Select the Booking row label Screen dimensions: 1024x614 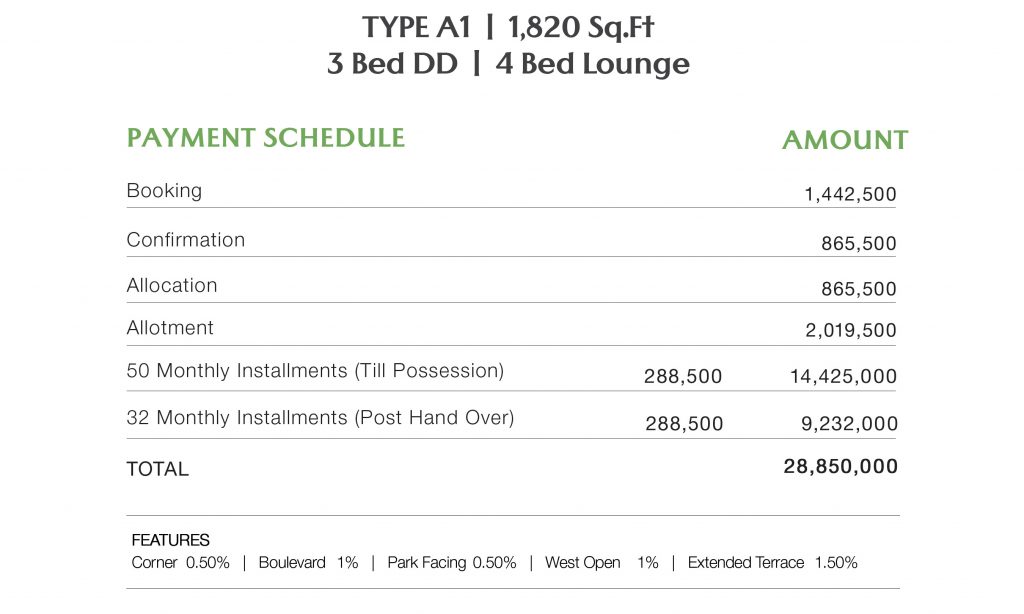point(164,190)
